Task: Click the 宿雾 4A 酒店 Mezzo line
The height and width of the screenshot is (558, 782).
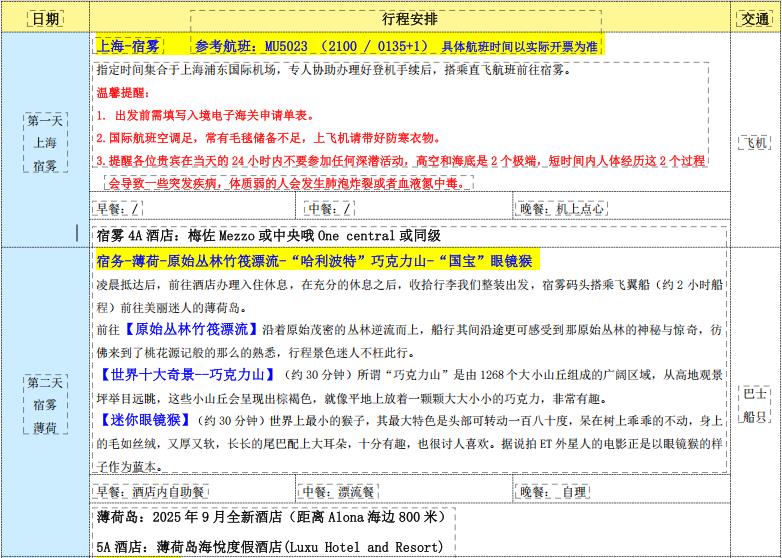Action: [x=269, y=236]
